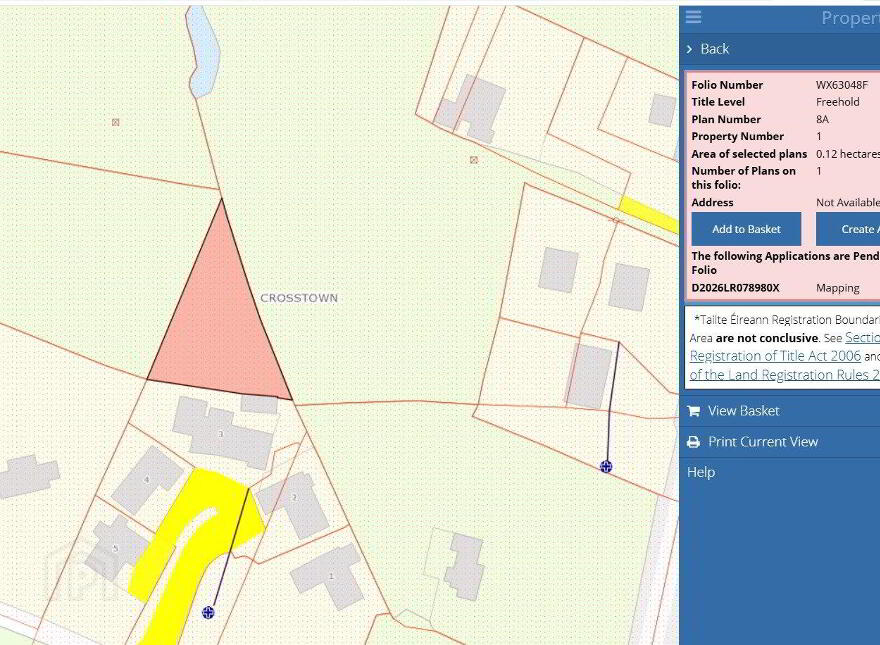This screenshot has height=645, width=880.
Task: Select Print Current View
Action: [x=763, y=442]
